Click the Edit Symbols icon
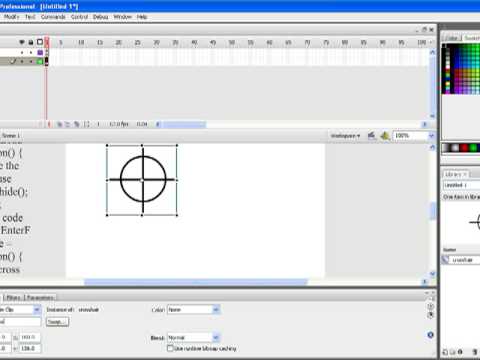480x360 pixels. 385,135
